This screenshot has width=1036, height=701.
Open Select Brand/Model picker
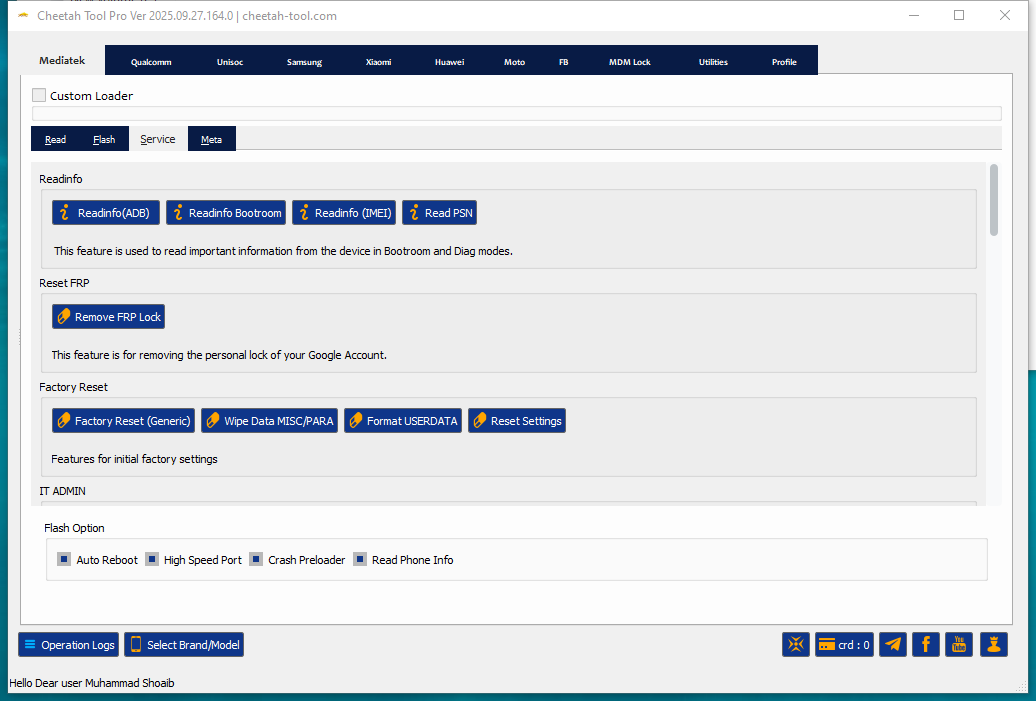(184, 644)
